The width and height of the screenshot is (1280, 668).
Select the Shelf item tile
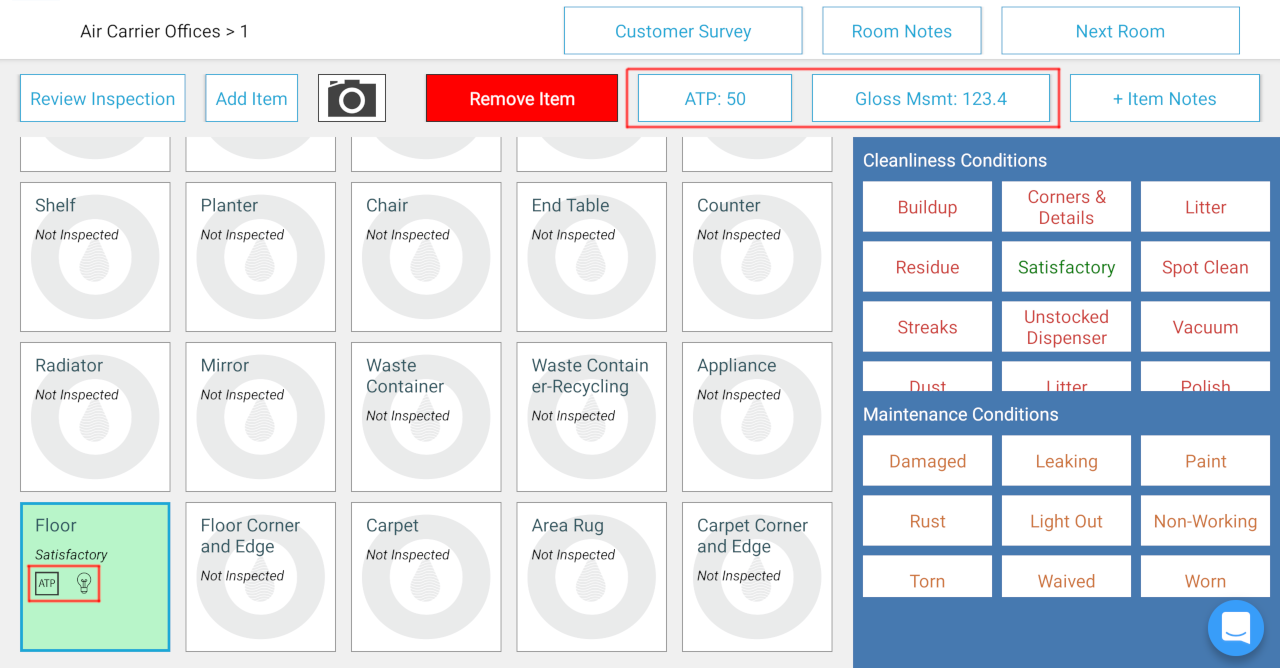point(95,256)
